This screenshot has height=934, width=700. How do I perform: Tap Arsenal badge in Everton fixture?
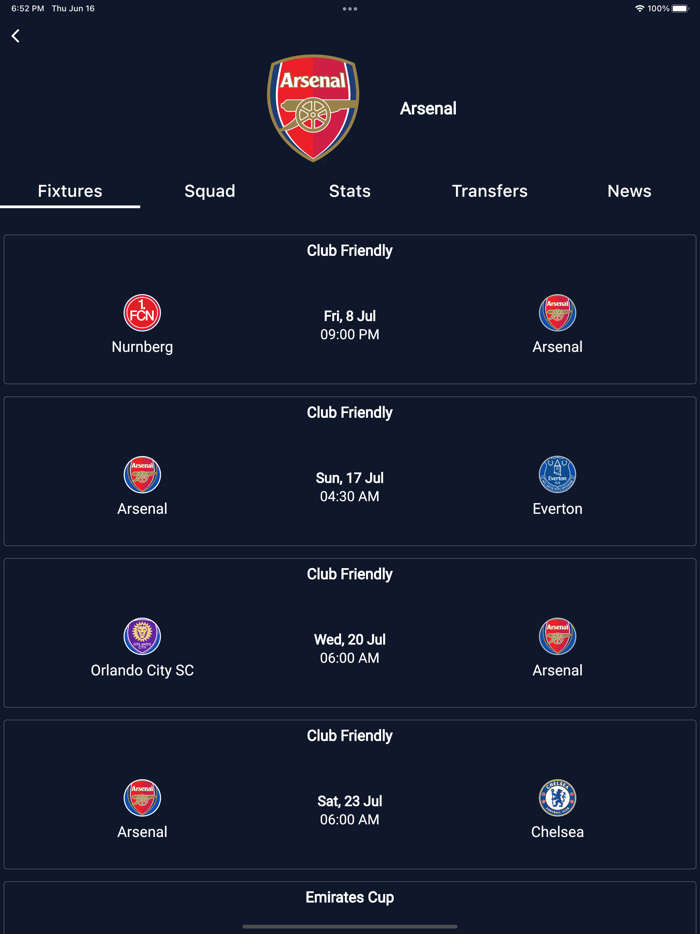142,475
